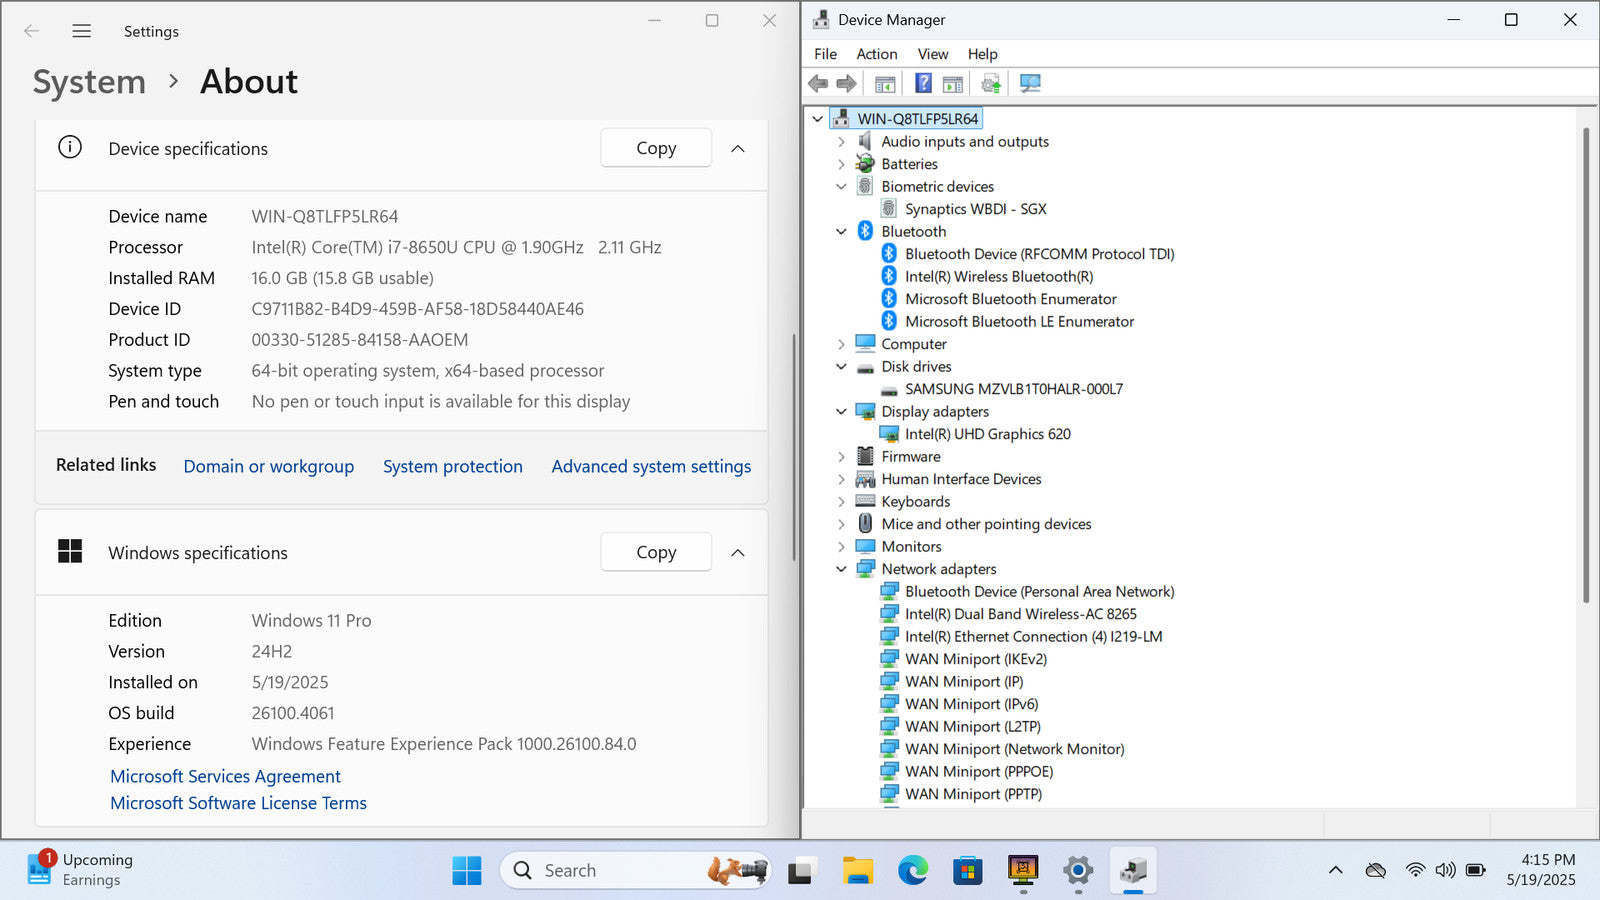1600x900 pixels.
Task: Copy the Windows specifications
Action: [x=656, y=552]
